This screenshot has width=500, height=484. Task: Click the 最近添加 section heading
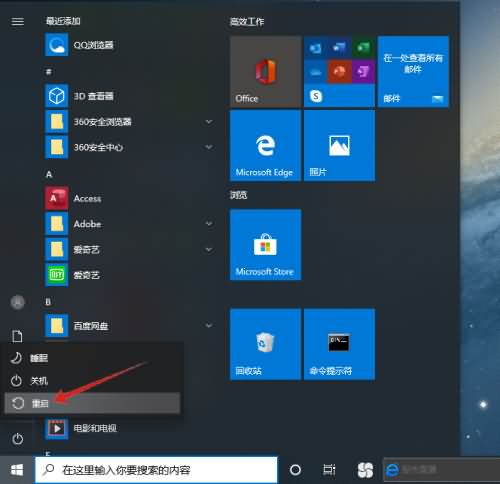63,21
